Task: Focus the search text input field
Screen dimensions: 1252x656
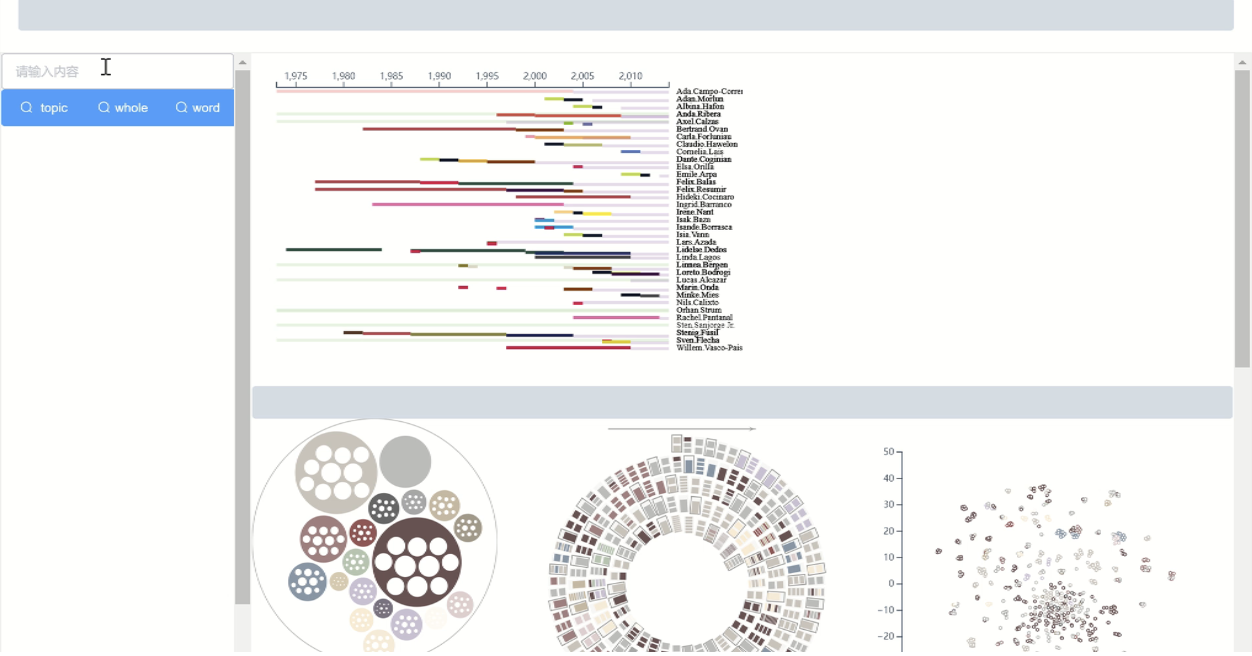Action: click(x=117, y=71)
